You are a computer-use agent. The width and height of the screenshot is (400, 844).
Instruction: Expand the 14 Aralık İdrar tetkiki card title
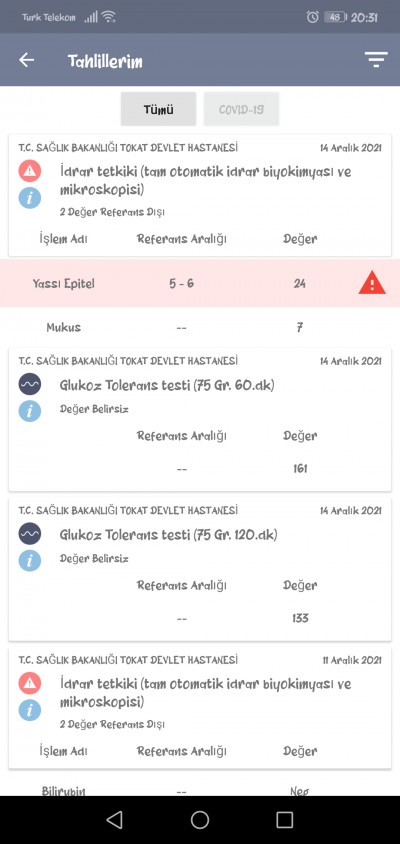205,180
